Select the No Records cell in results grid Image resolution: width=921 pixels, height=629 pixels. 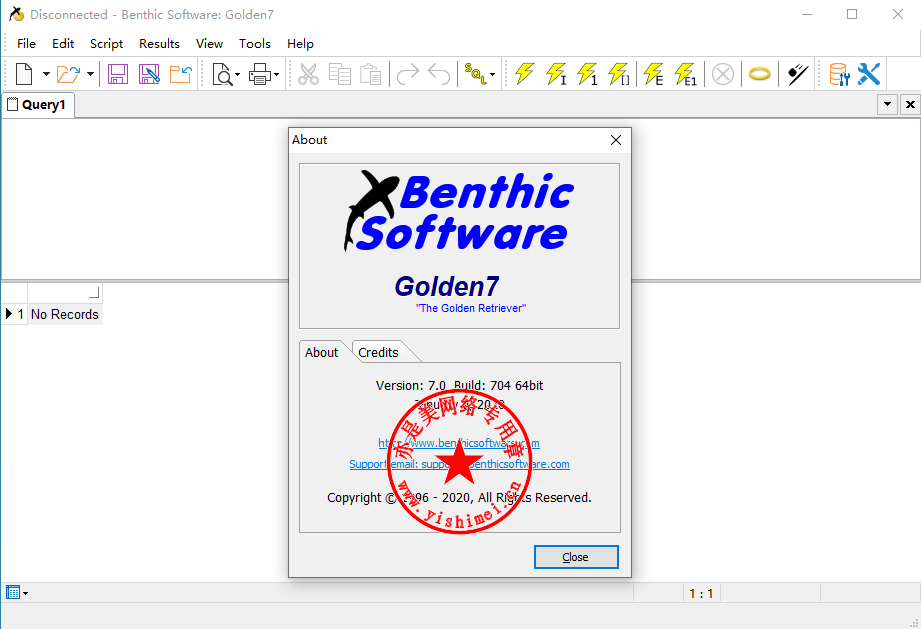[x=65, y=314]
